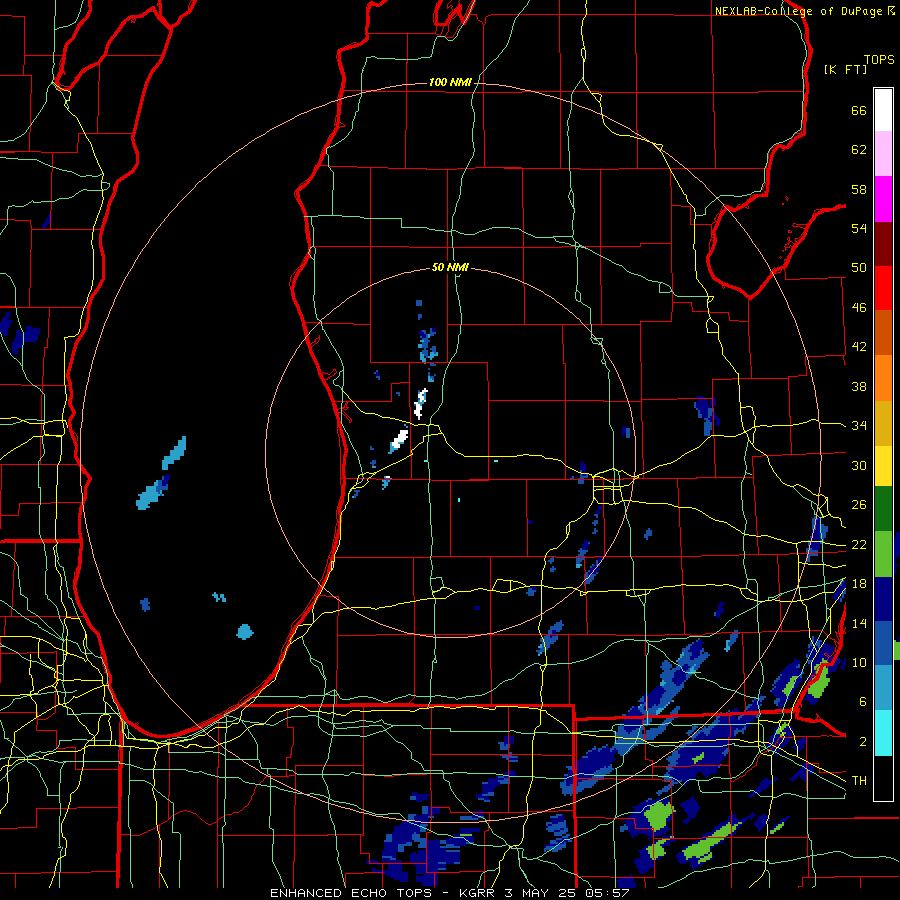The image size is (900, 900).
Task: Click the round light-blue echo over southern Lake Michigan
Action: 245,631
